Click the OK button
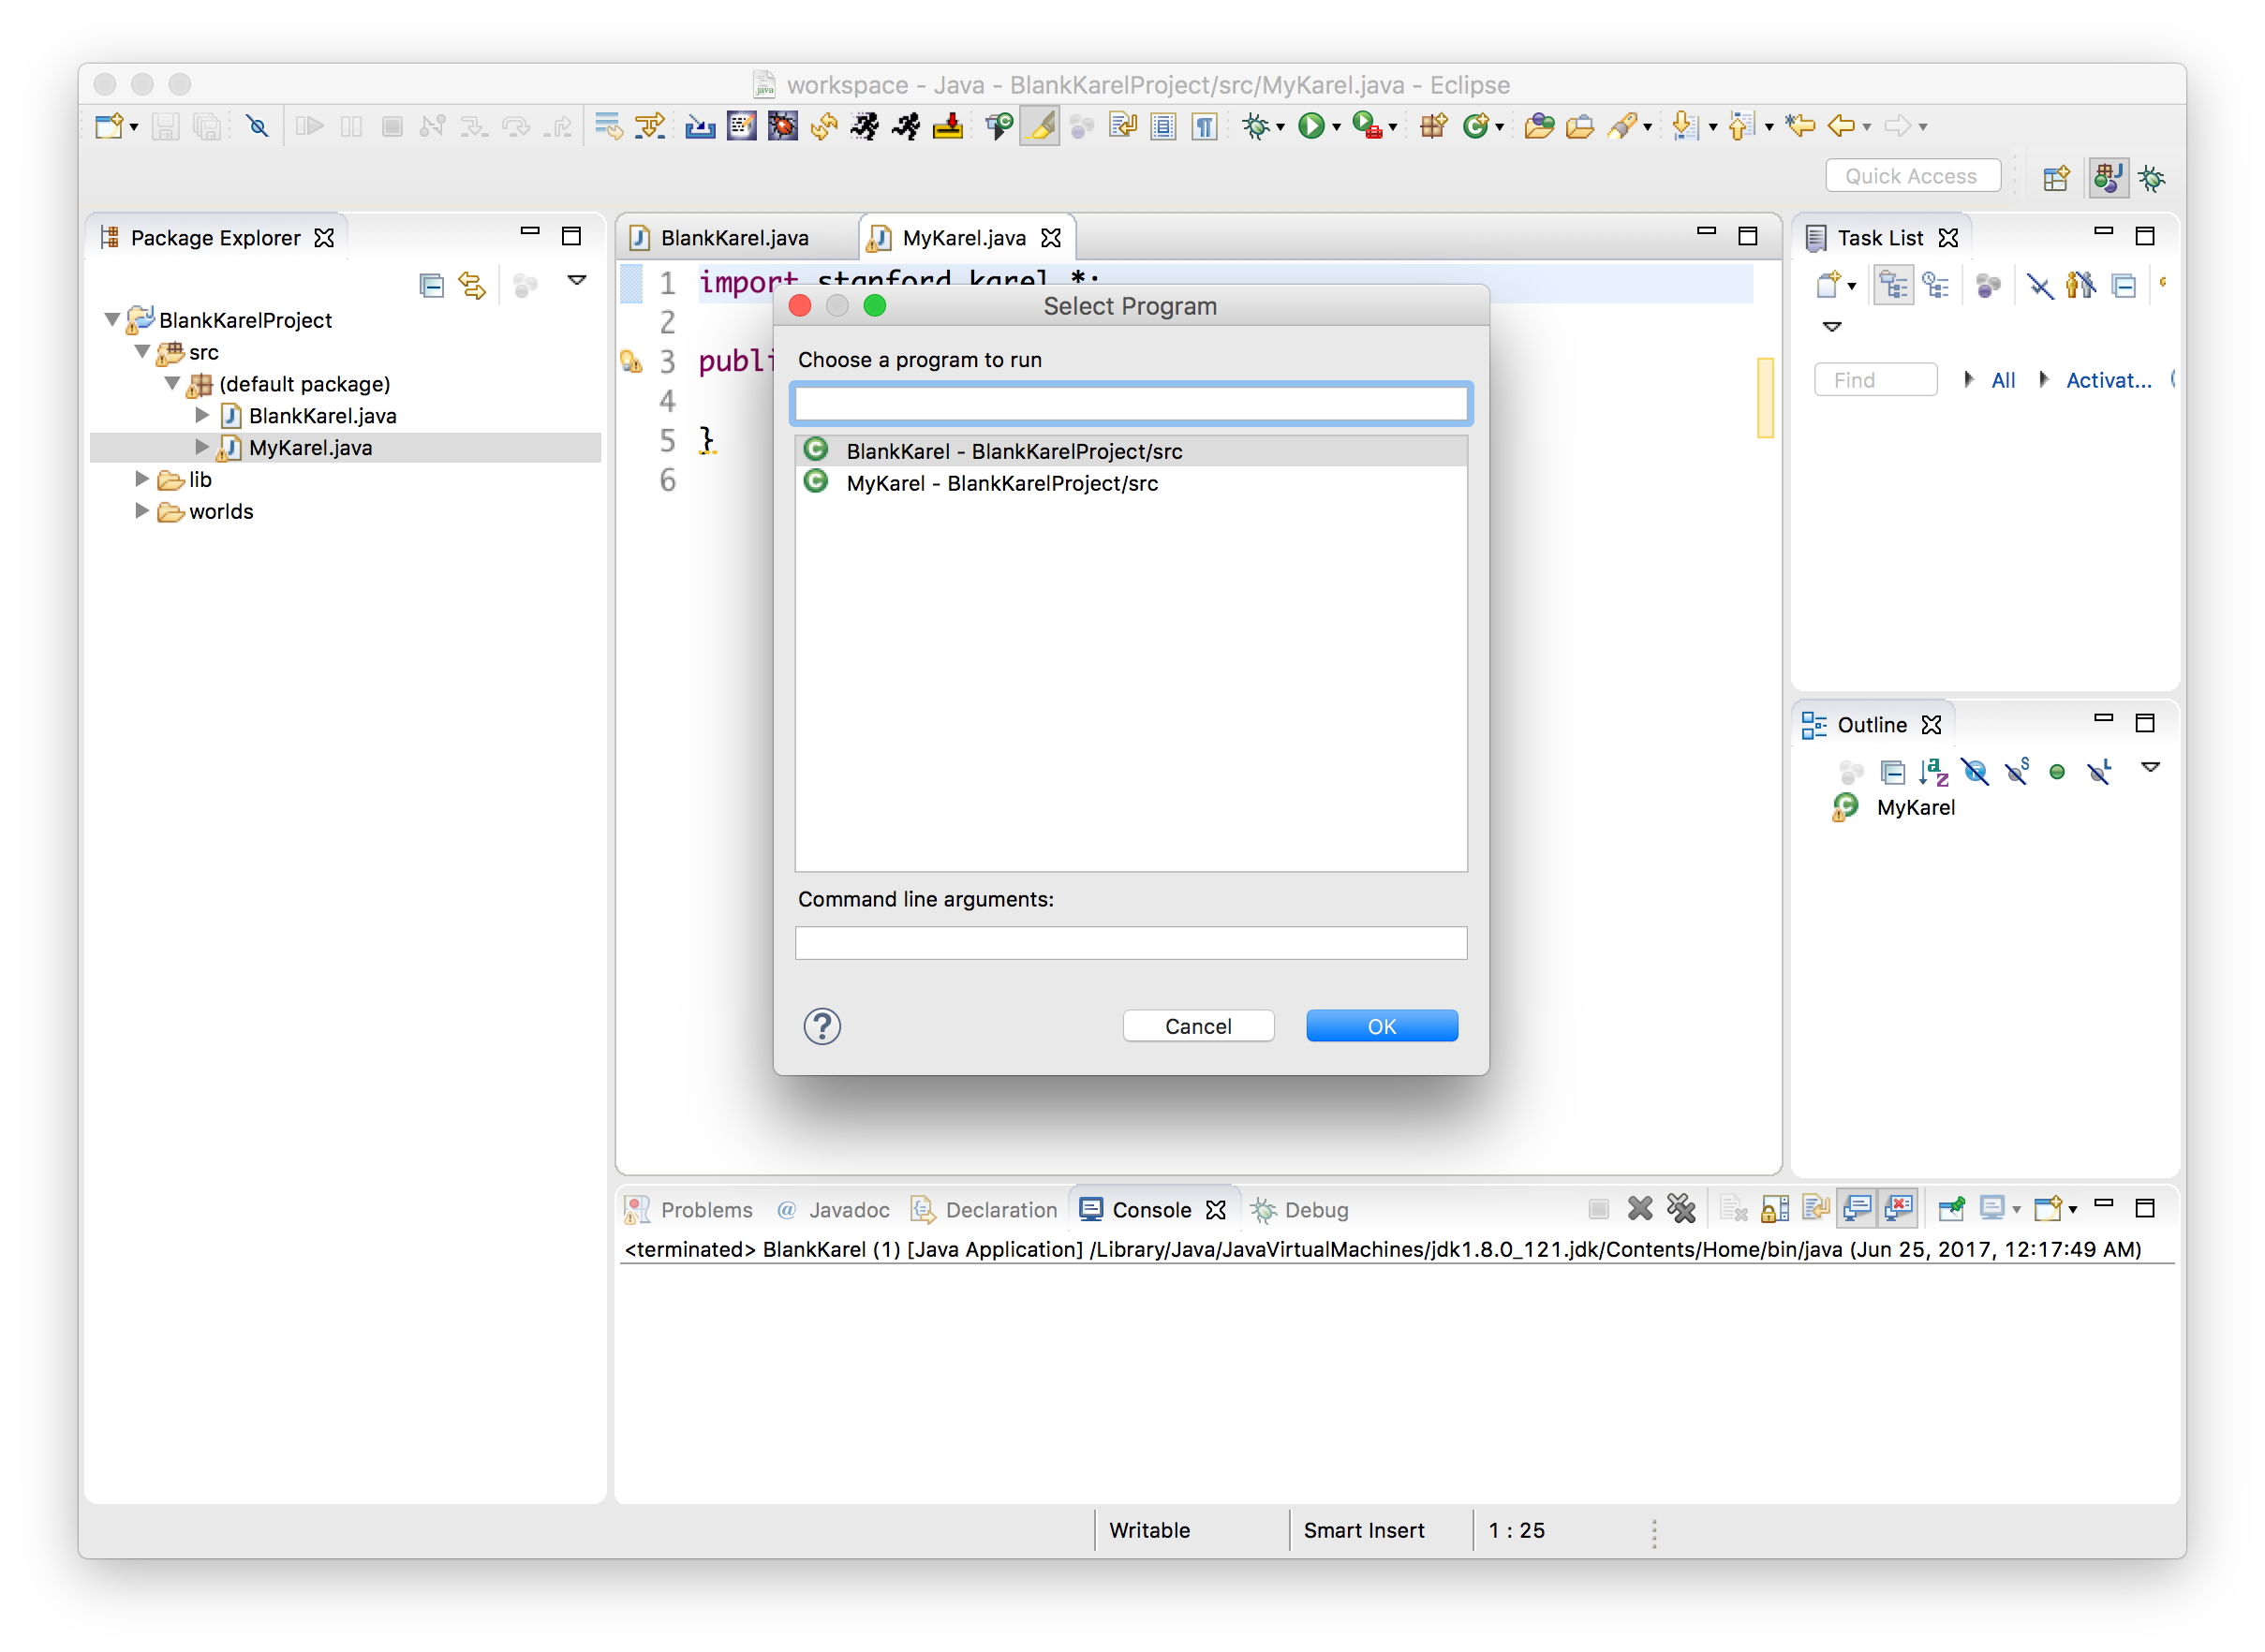 click(1382, 1026)
